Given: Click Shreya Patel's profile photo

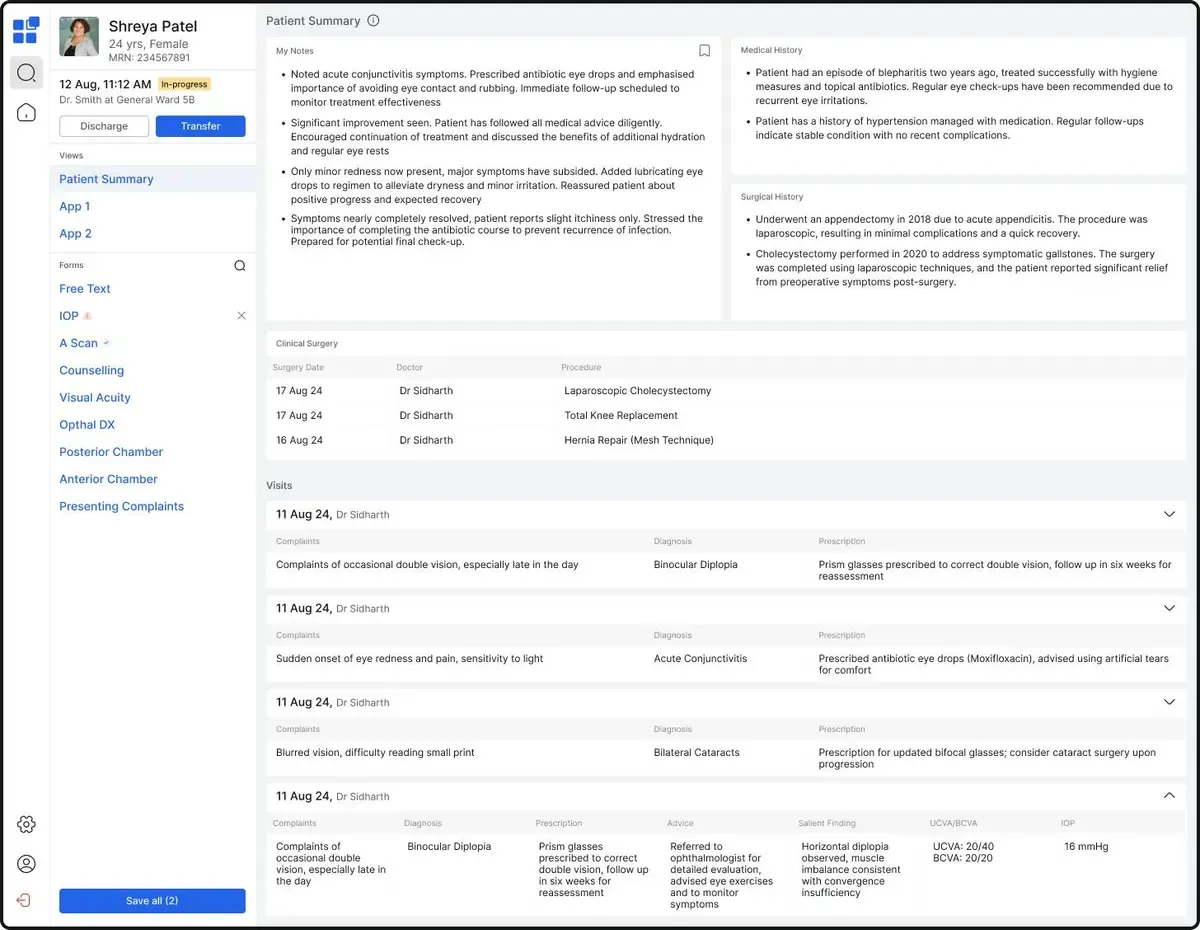Looking at the screenshot, I should click(78, 36).
